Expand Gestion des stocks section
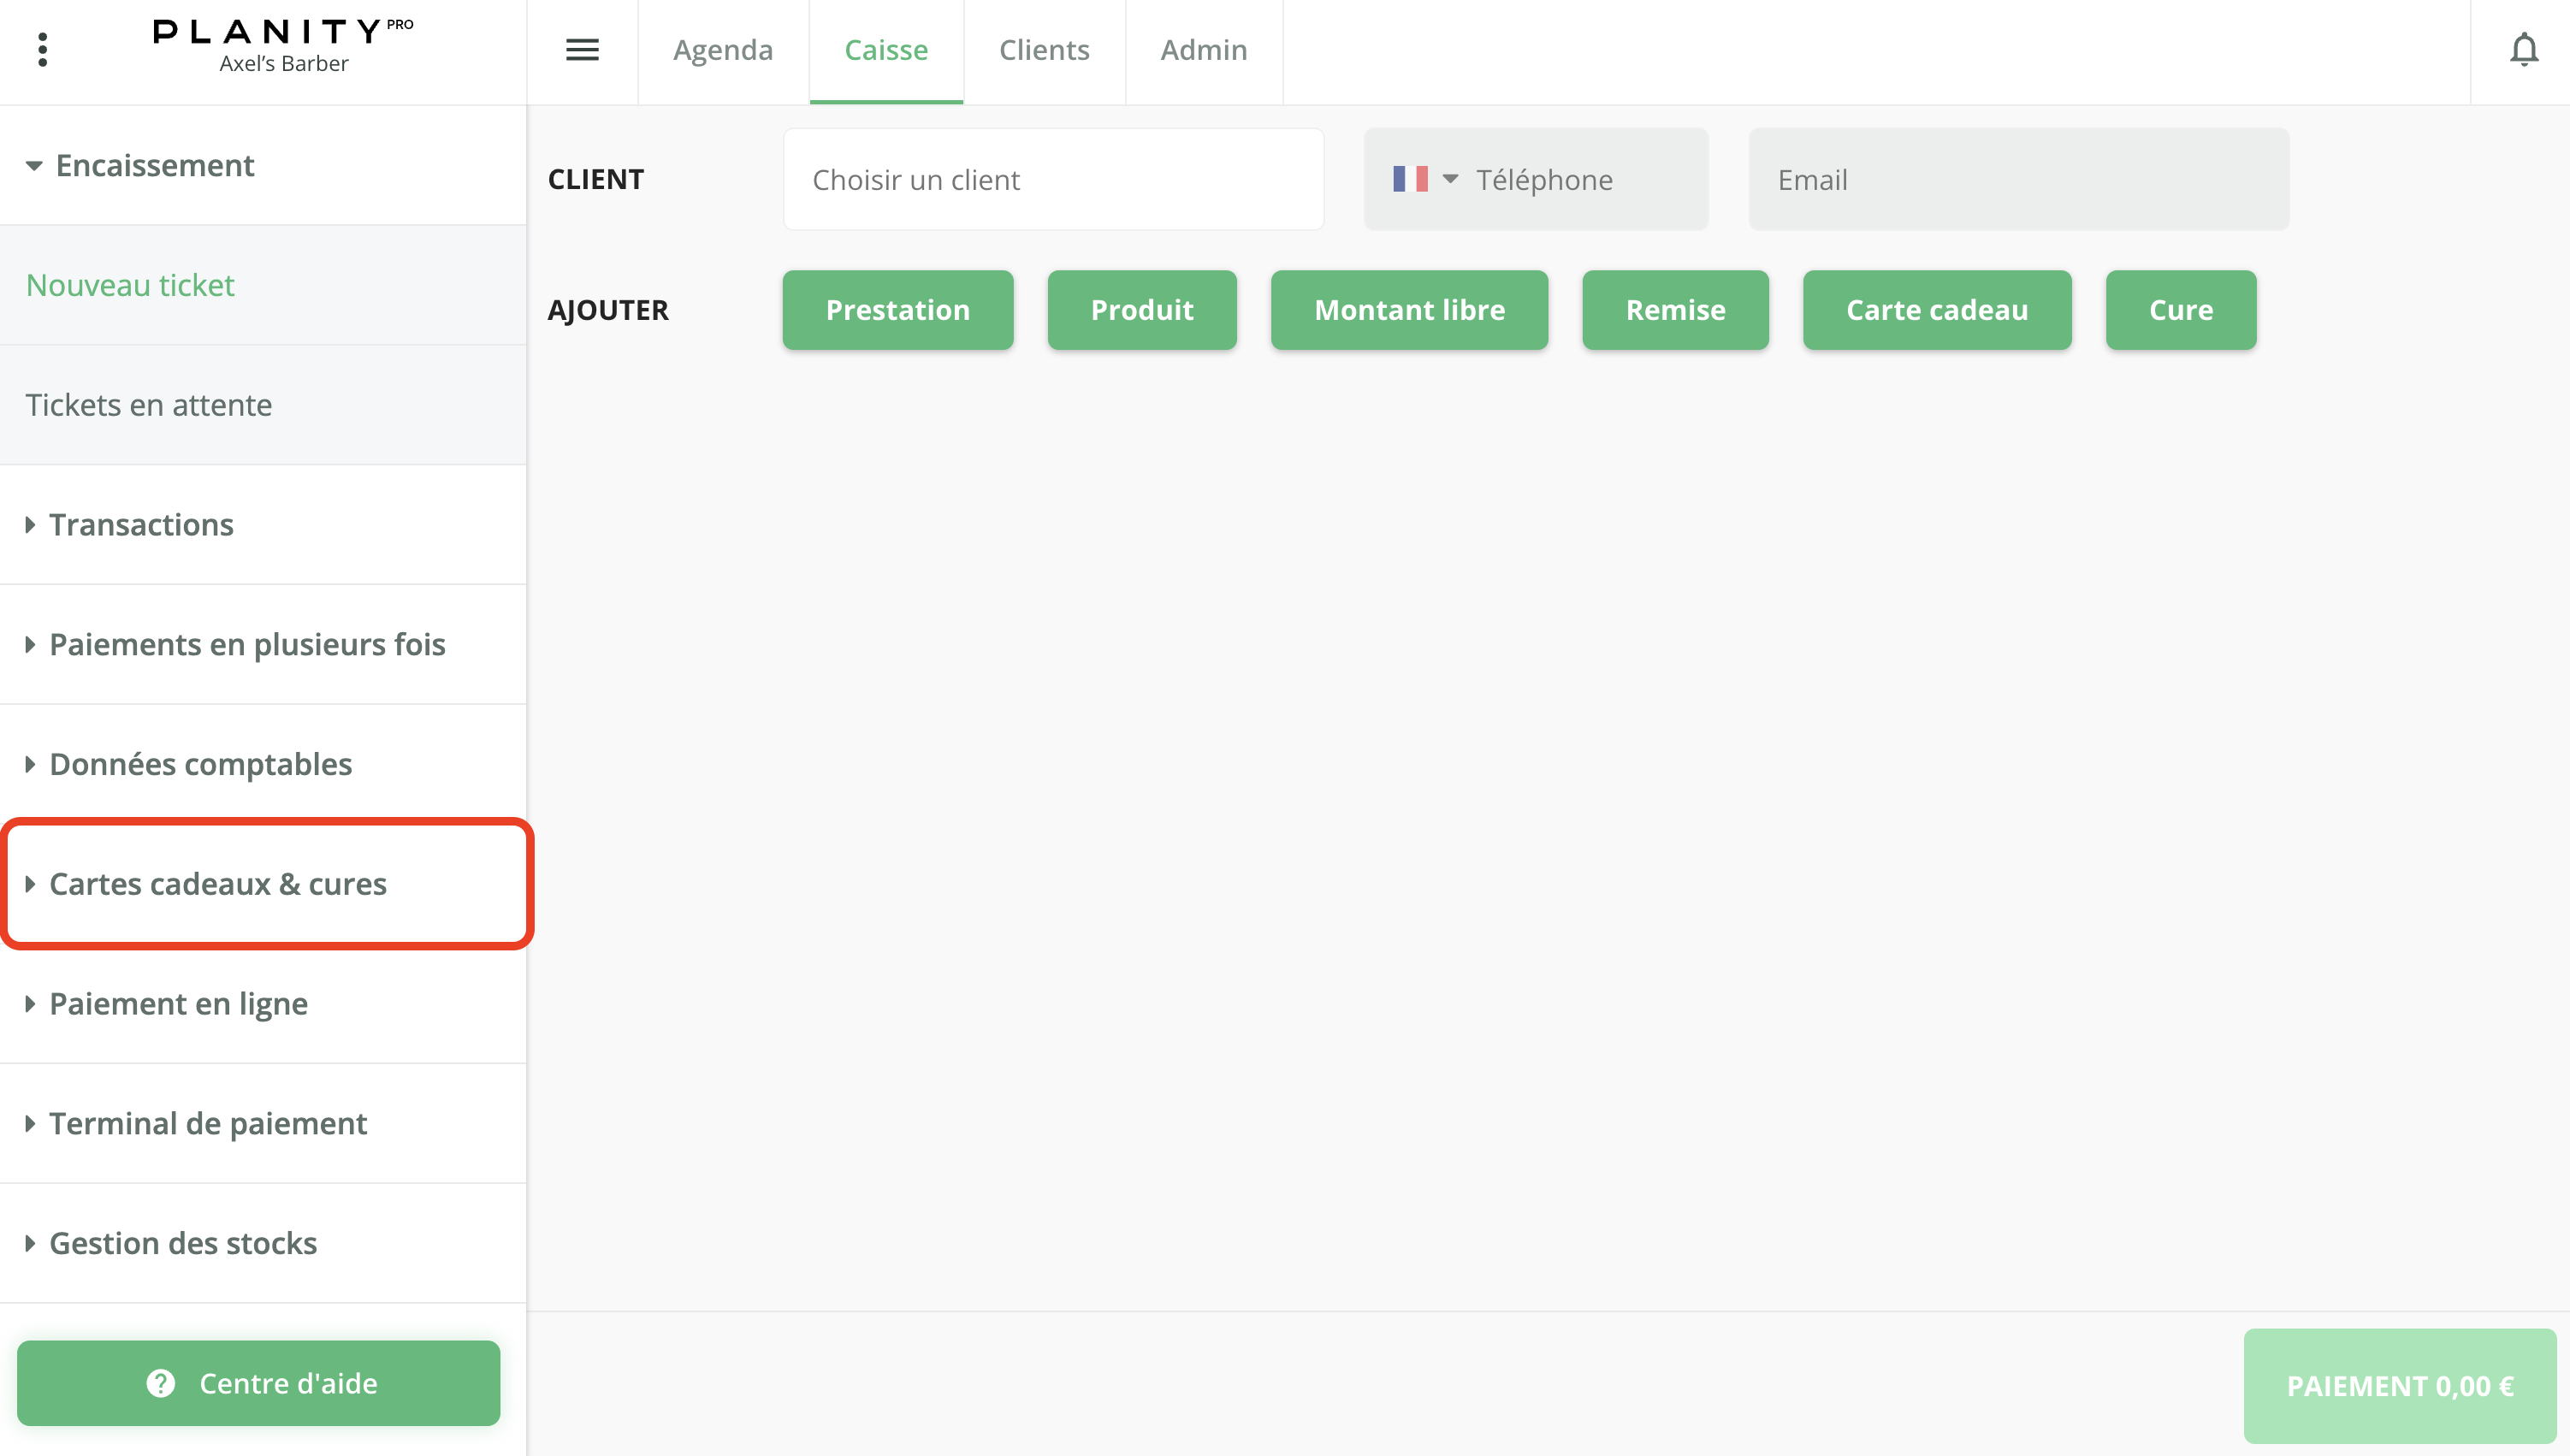Screen dimensions: 2570x1456 tap(182, 1243)
